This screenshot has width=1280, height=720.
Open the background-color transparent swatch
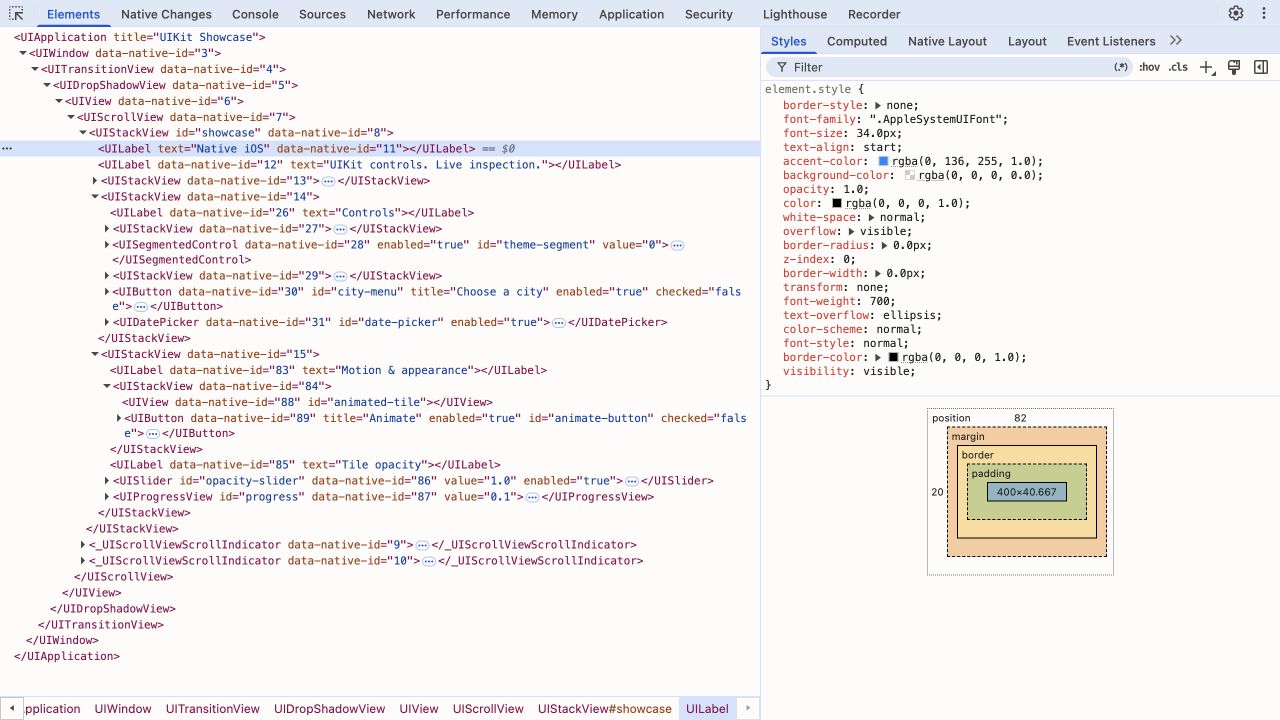pos(910,175)
